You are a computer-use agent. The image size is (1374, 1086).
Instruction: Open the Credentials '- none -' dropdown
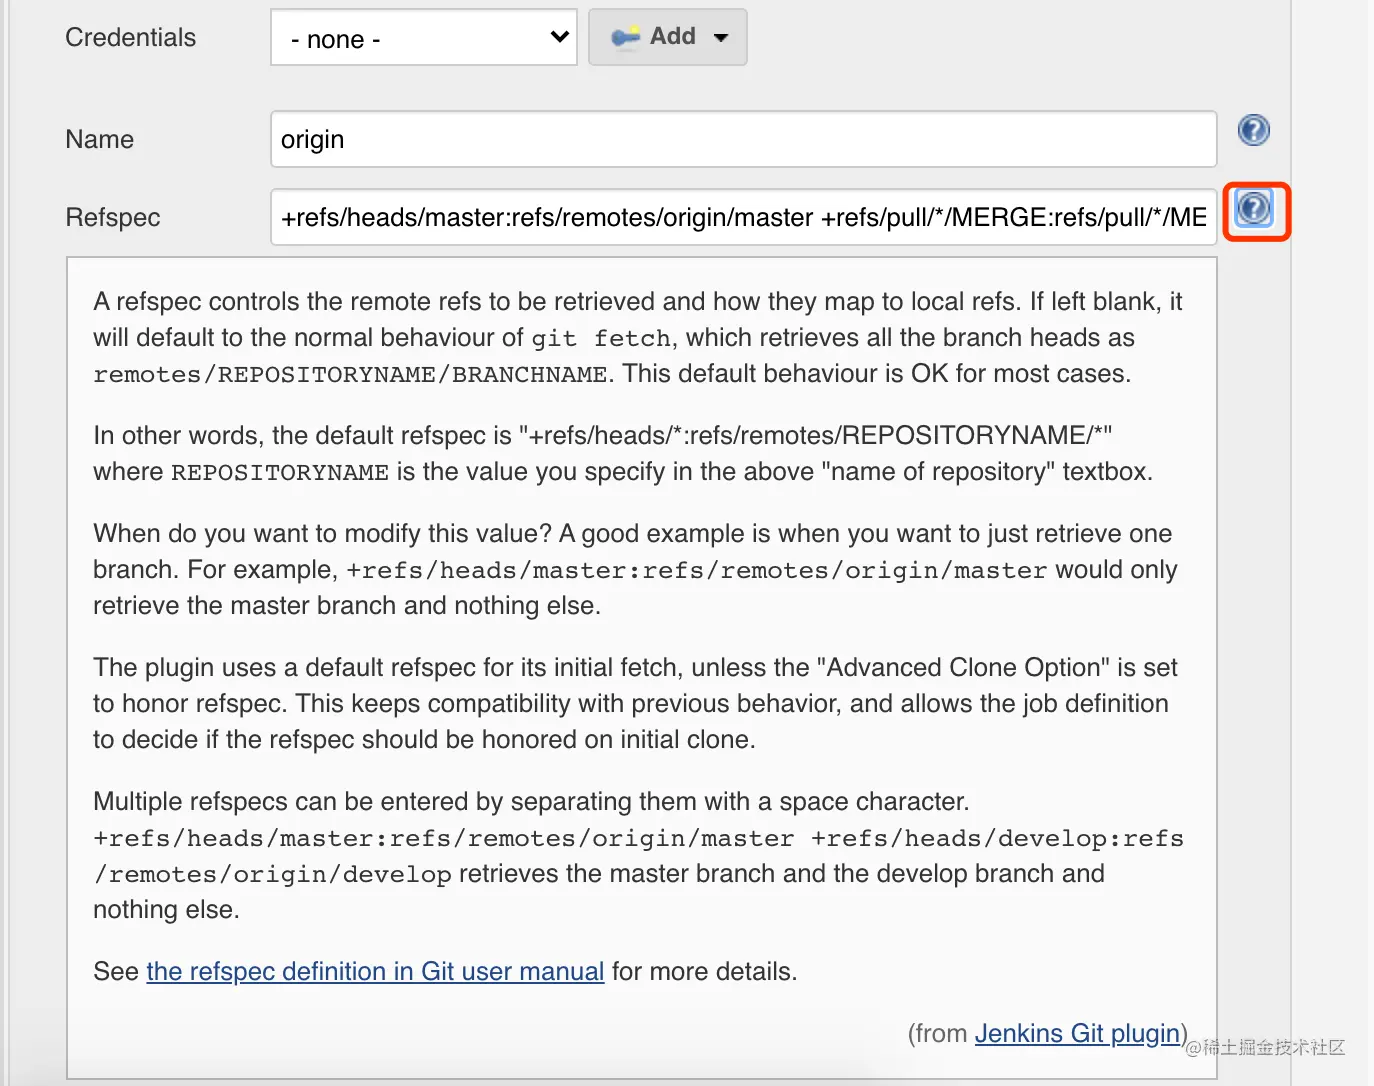click(424, 38)
